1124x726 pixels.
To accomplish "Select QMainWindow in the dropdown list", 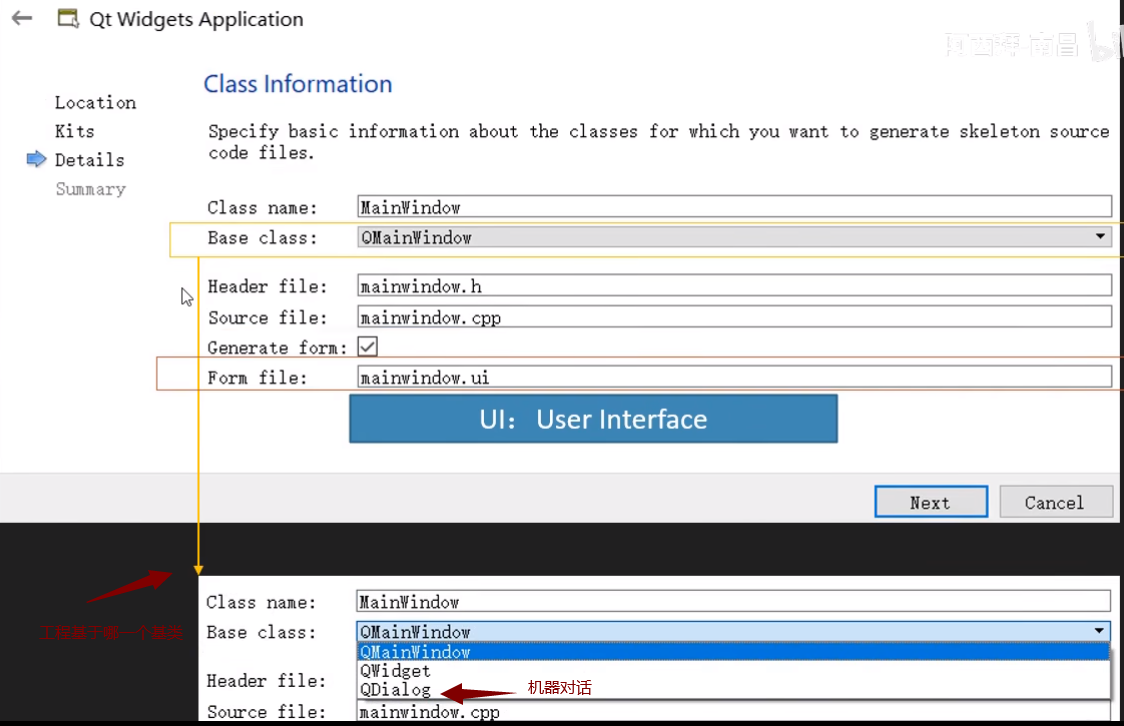I will [x=415, y=652].
